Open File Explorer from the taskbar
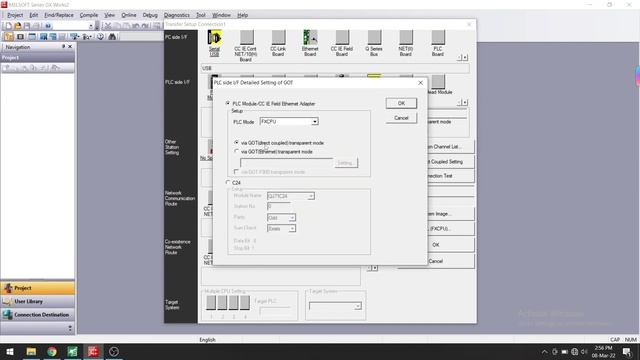 tap(31, 351)
